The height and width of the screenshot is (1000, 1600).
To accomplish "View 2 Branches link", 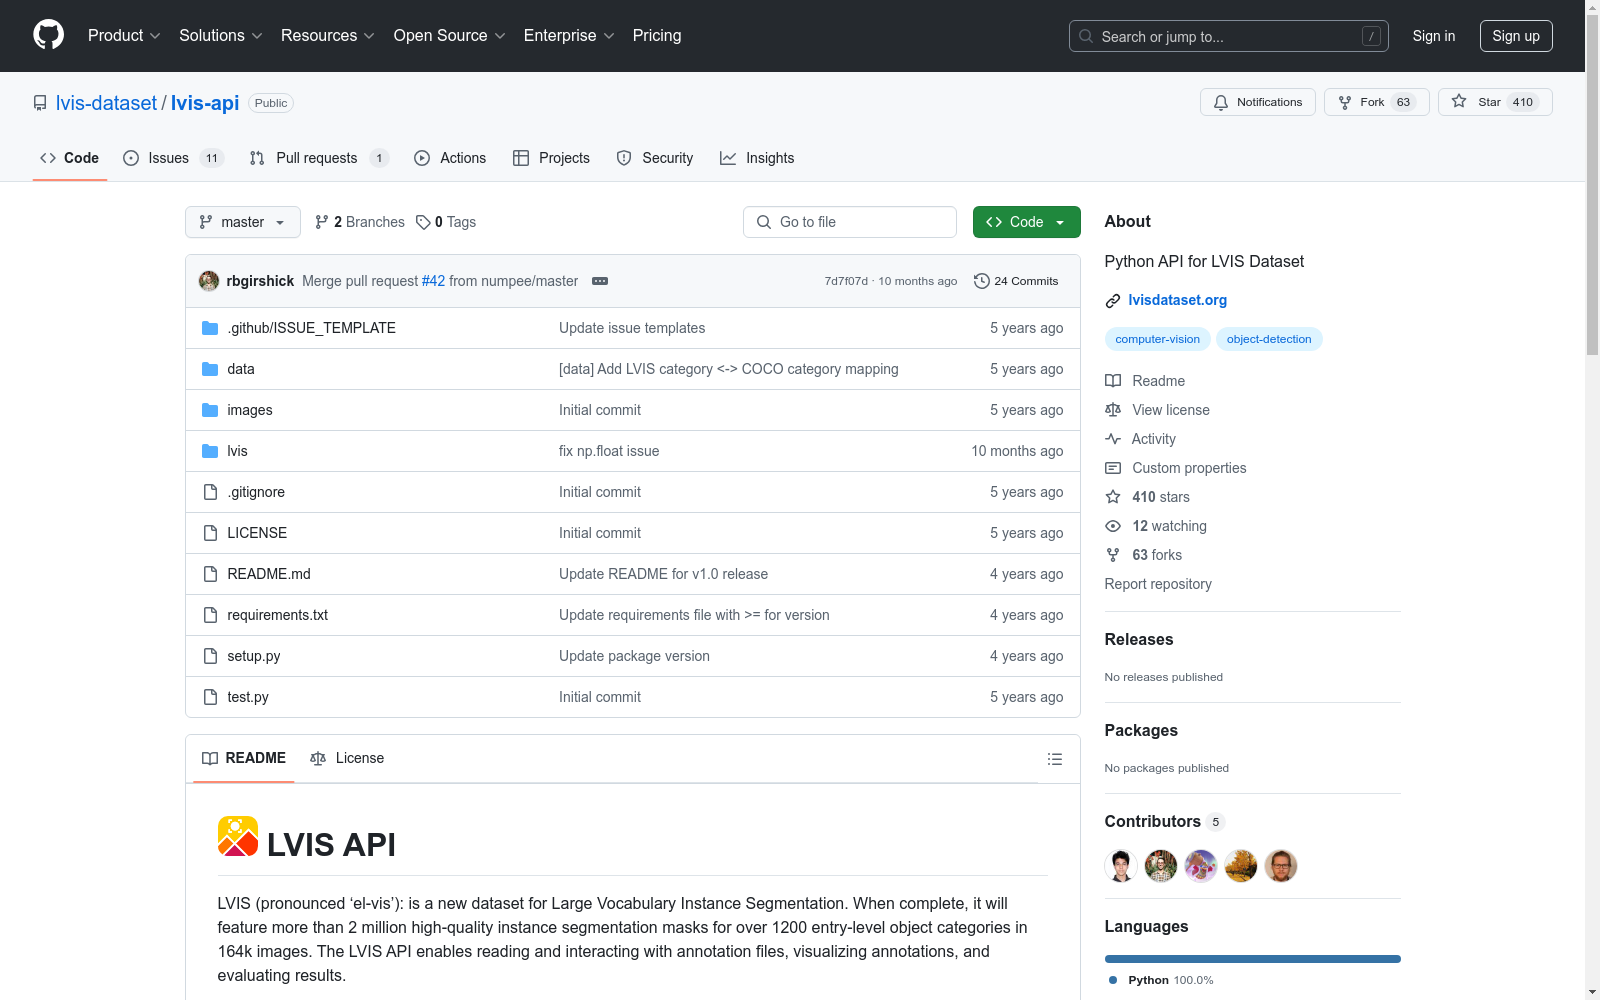I will coord(360,222).
